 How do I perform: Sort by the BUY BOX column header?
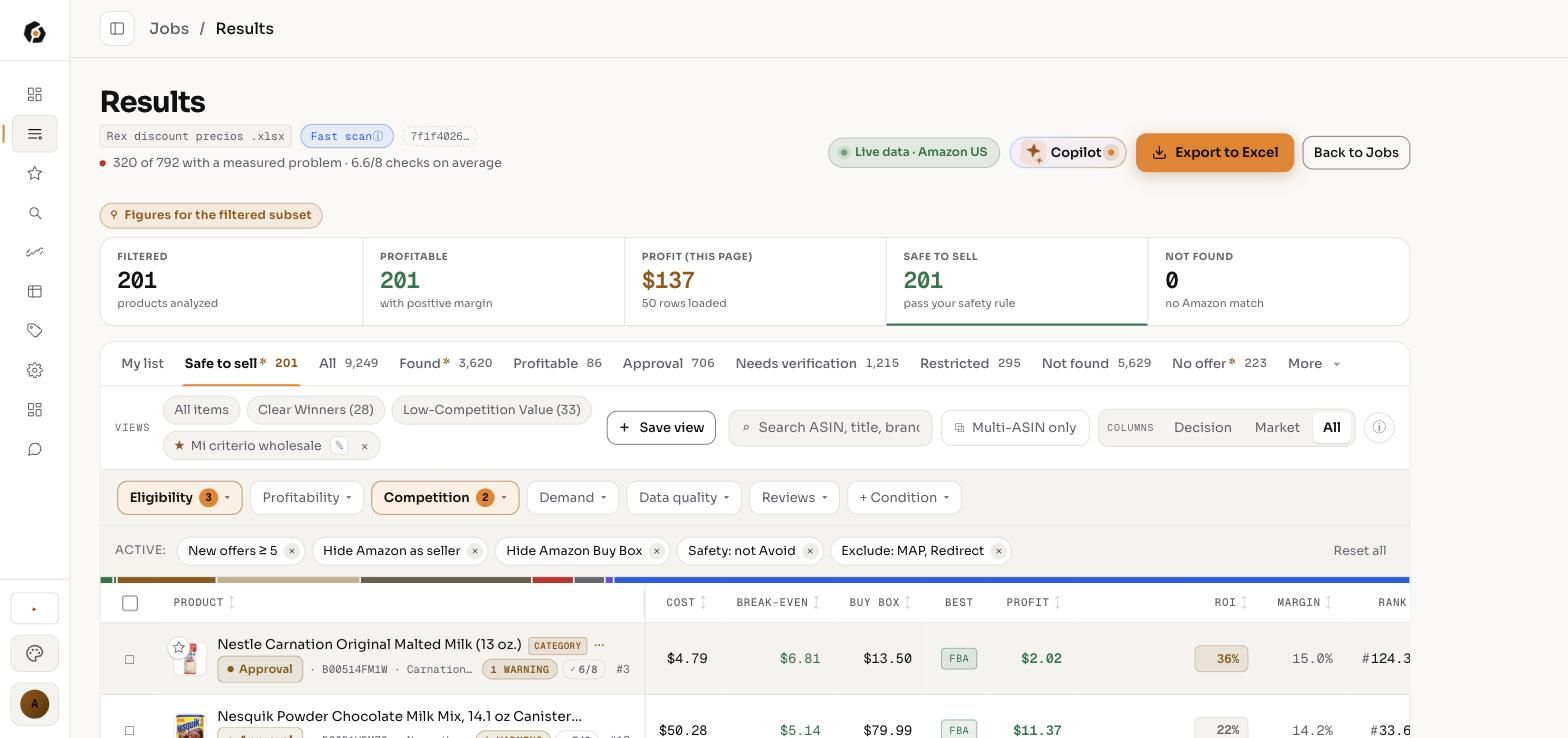880,602
